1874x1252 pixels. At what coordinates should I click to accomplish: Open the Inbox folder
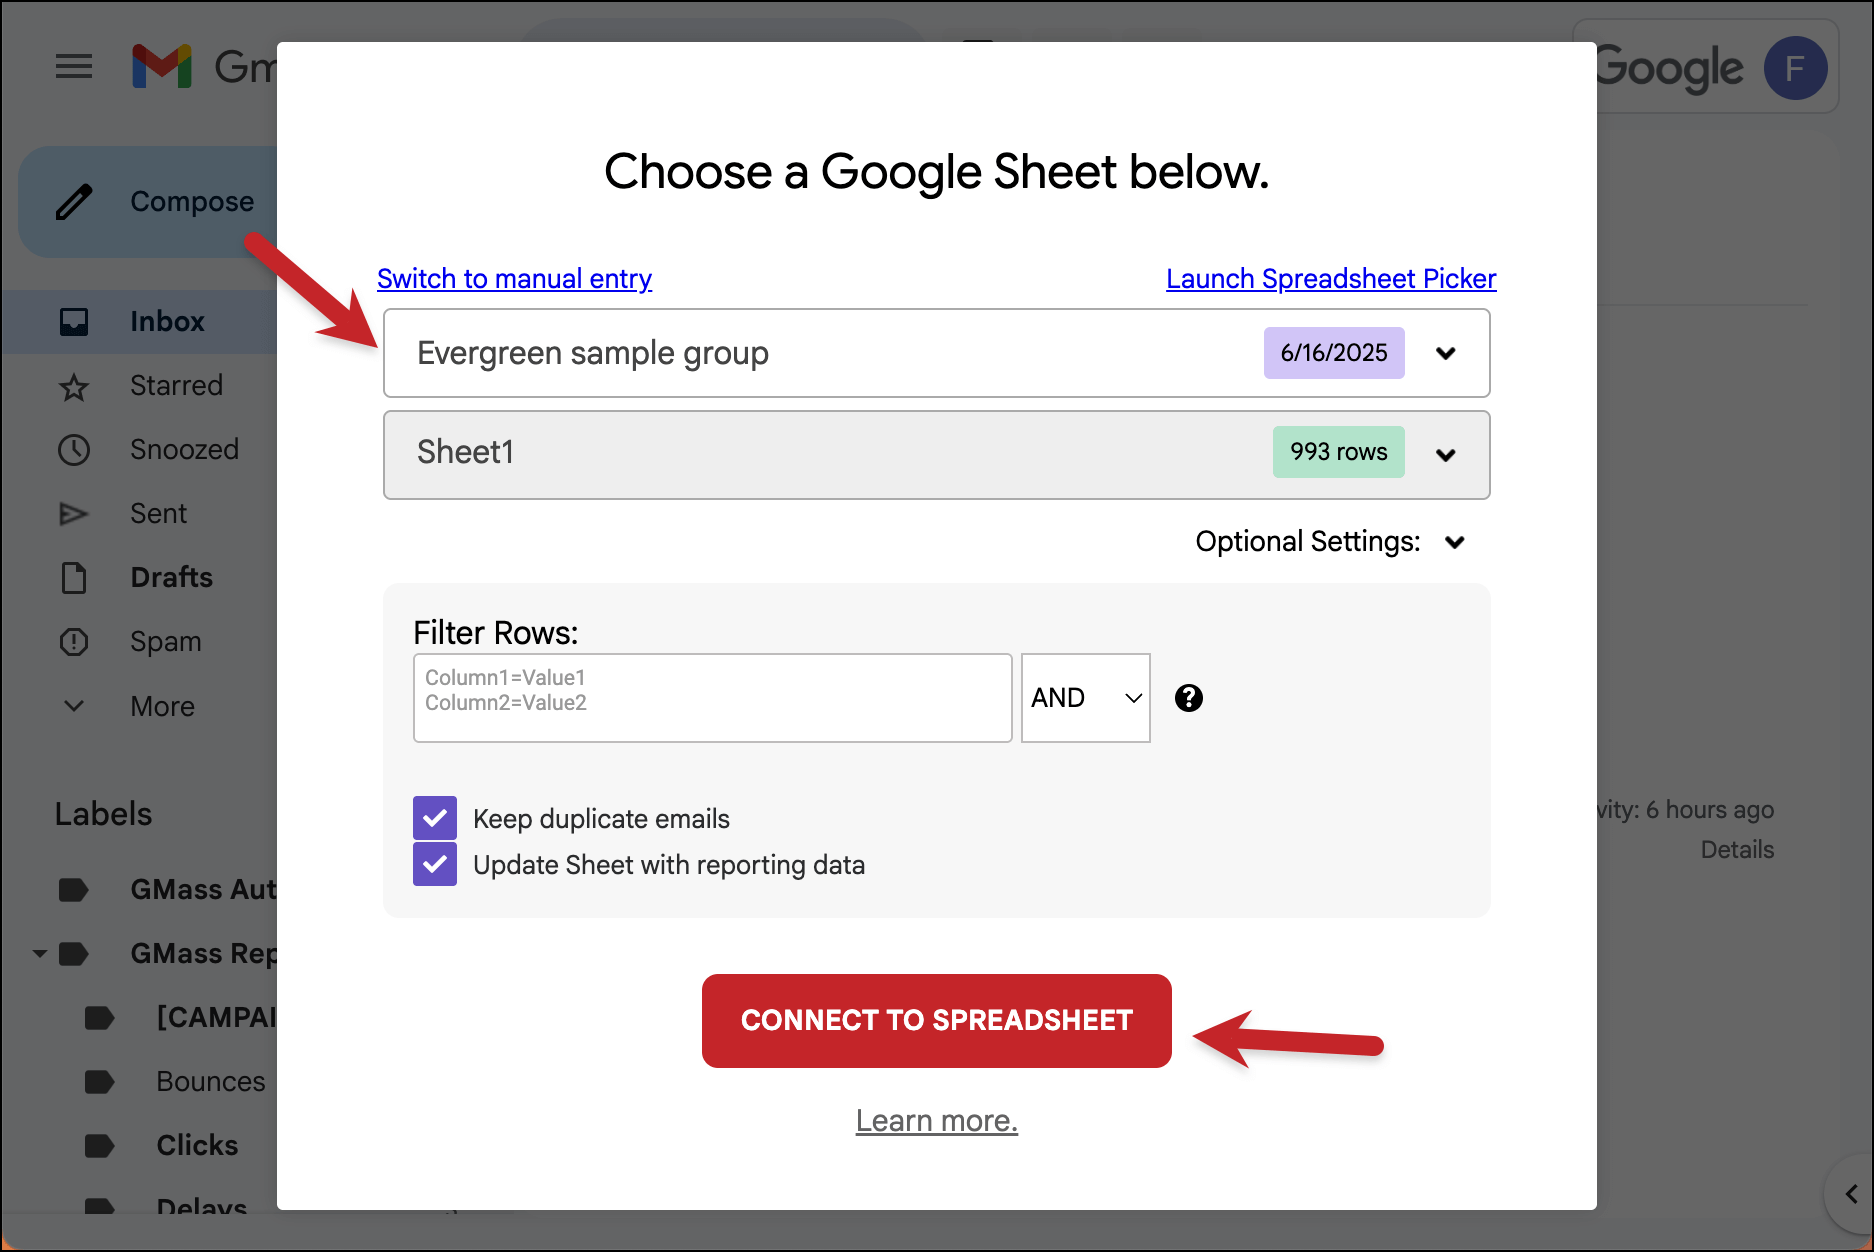(x=167, y=322)
